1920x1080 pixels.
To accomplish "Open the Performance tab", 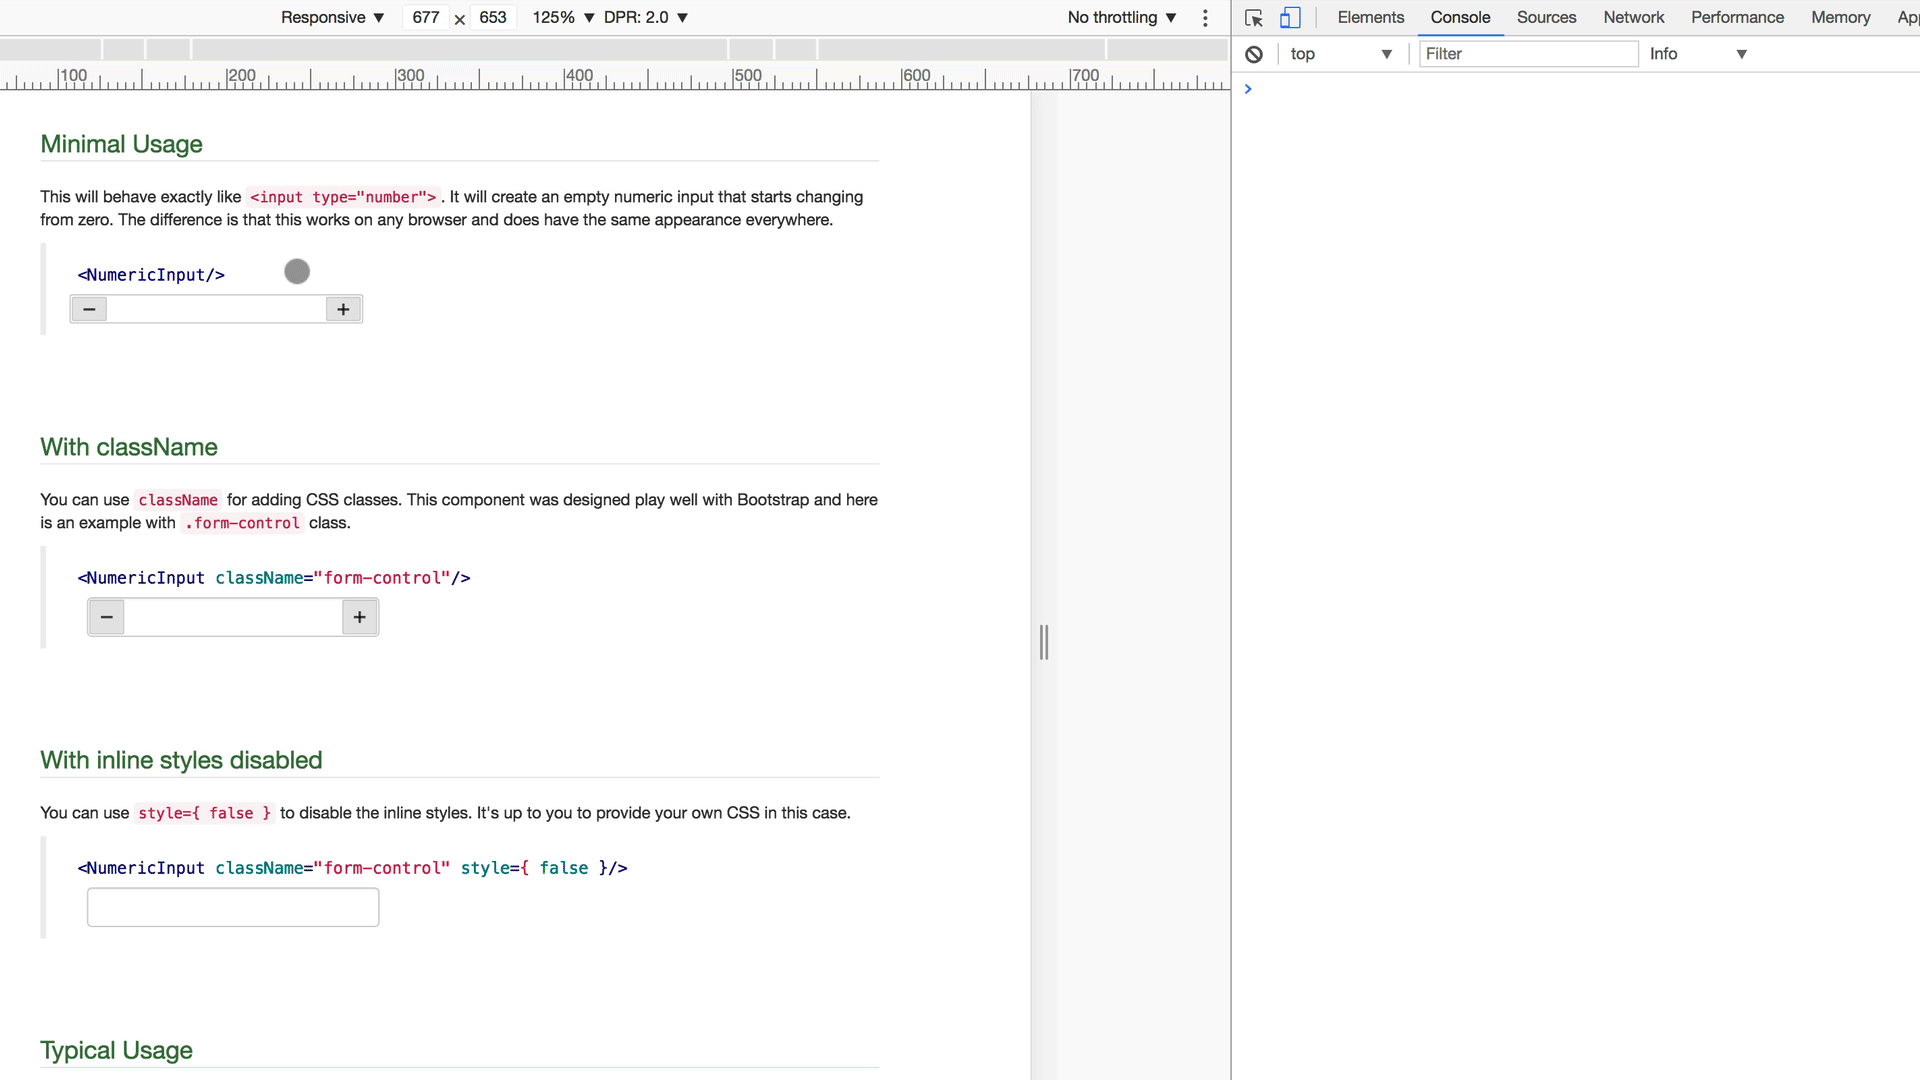I will (x=1737, y=18).
